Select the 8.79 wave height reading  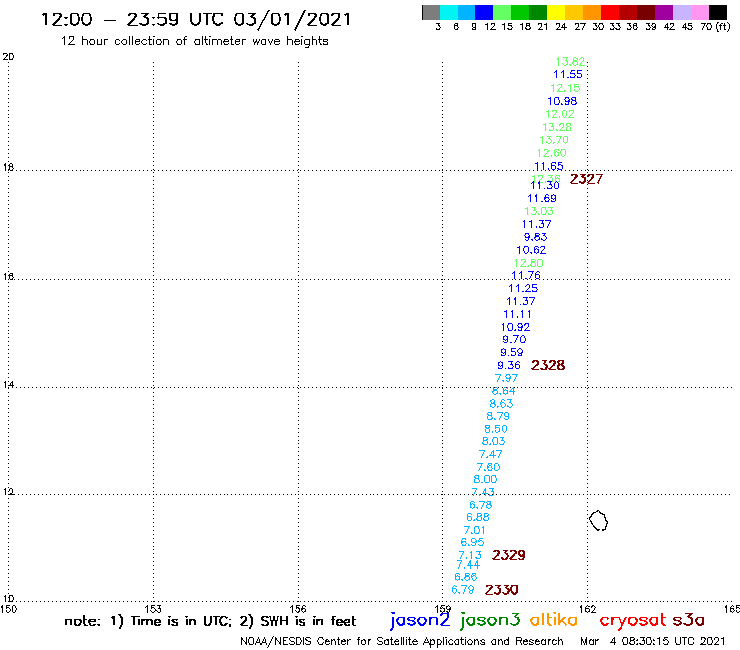(498, 416)
